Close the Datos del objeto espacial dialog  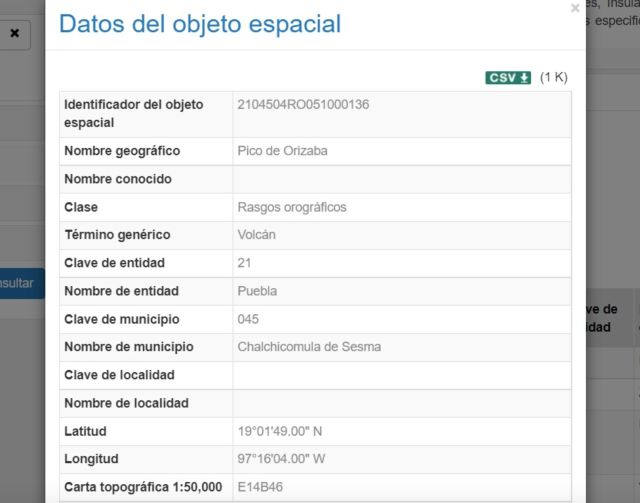[x=575, y=8]
